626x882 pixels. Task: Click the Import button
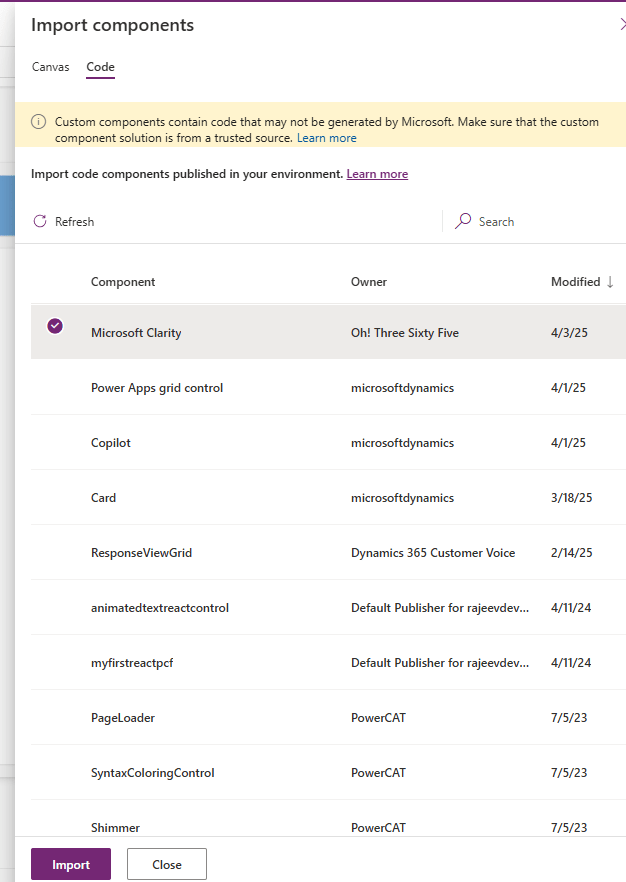pos(71,864)
